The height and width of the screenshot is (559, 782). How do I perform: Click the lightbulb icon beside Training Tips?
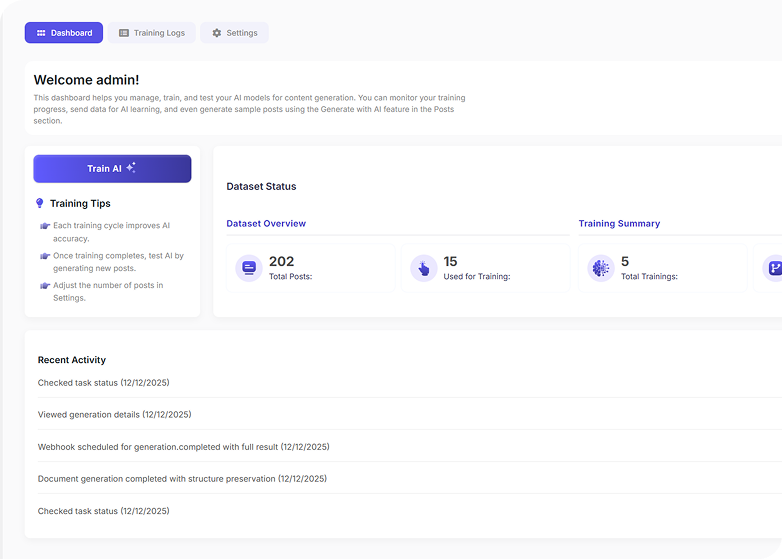tap(40, 203)
